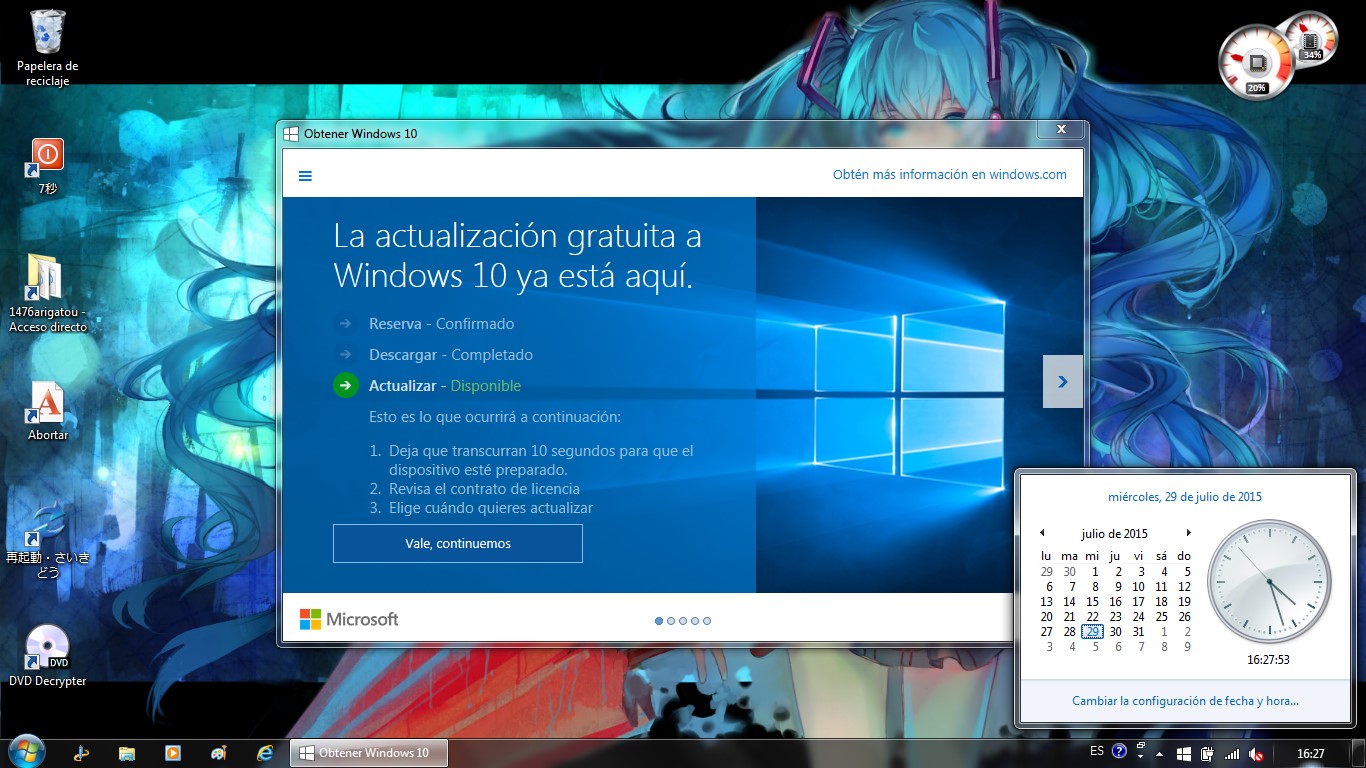Select the 7秒 desktop shortcut
The width and height of the screenshot is (1366, 768).
pyautogui.click(x=47, y=166)
